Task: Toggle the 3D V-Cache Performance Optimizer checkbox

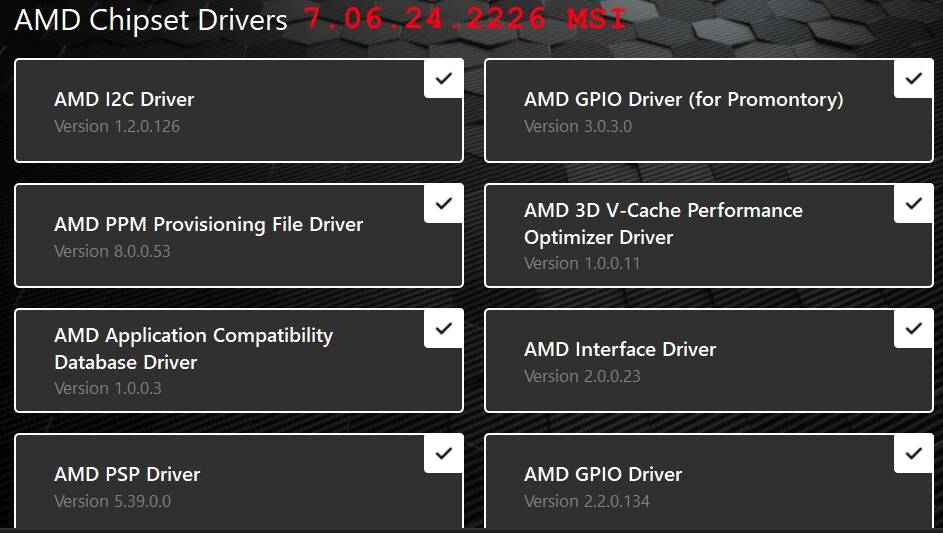Action: pos(913,203)
